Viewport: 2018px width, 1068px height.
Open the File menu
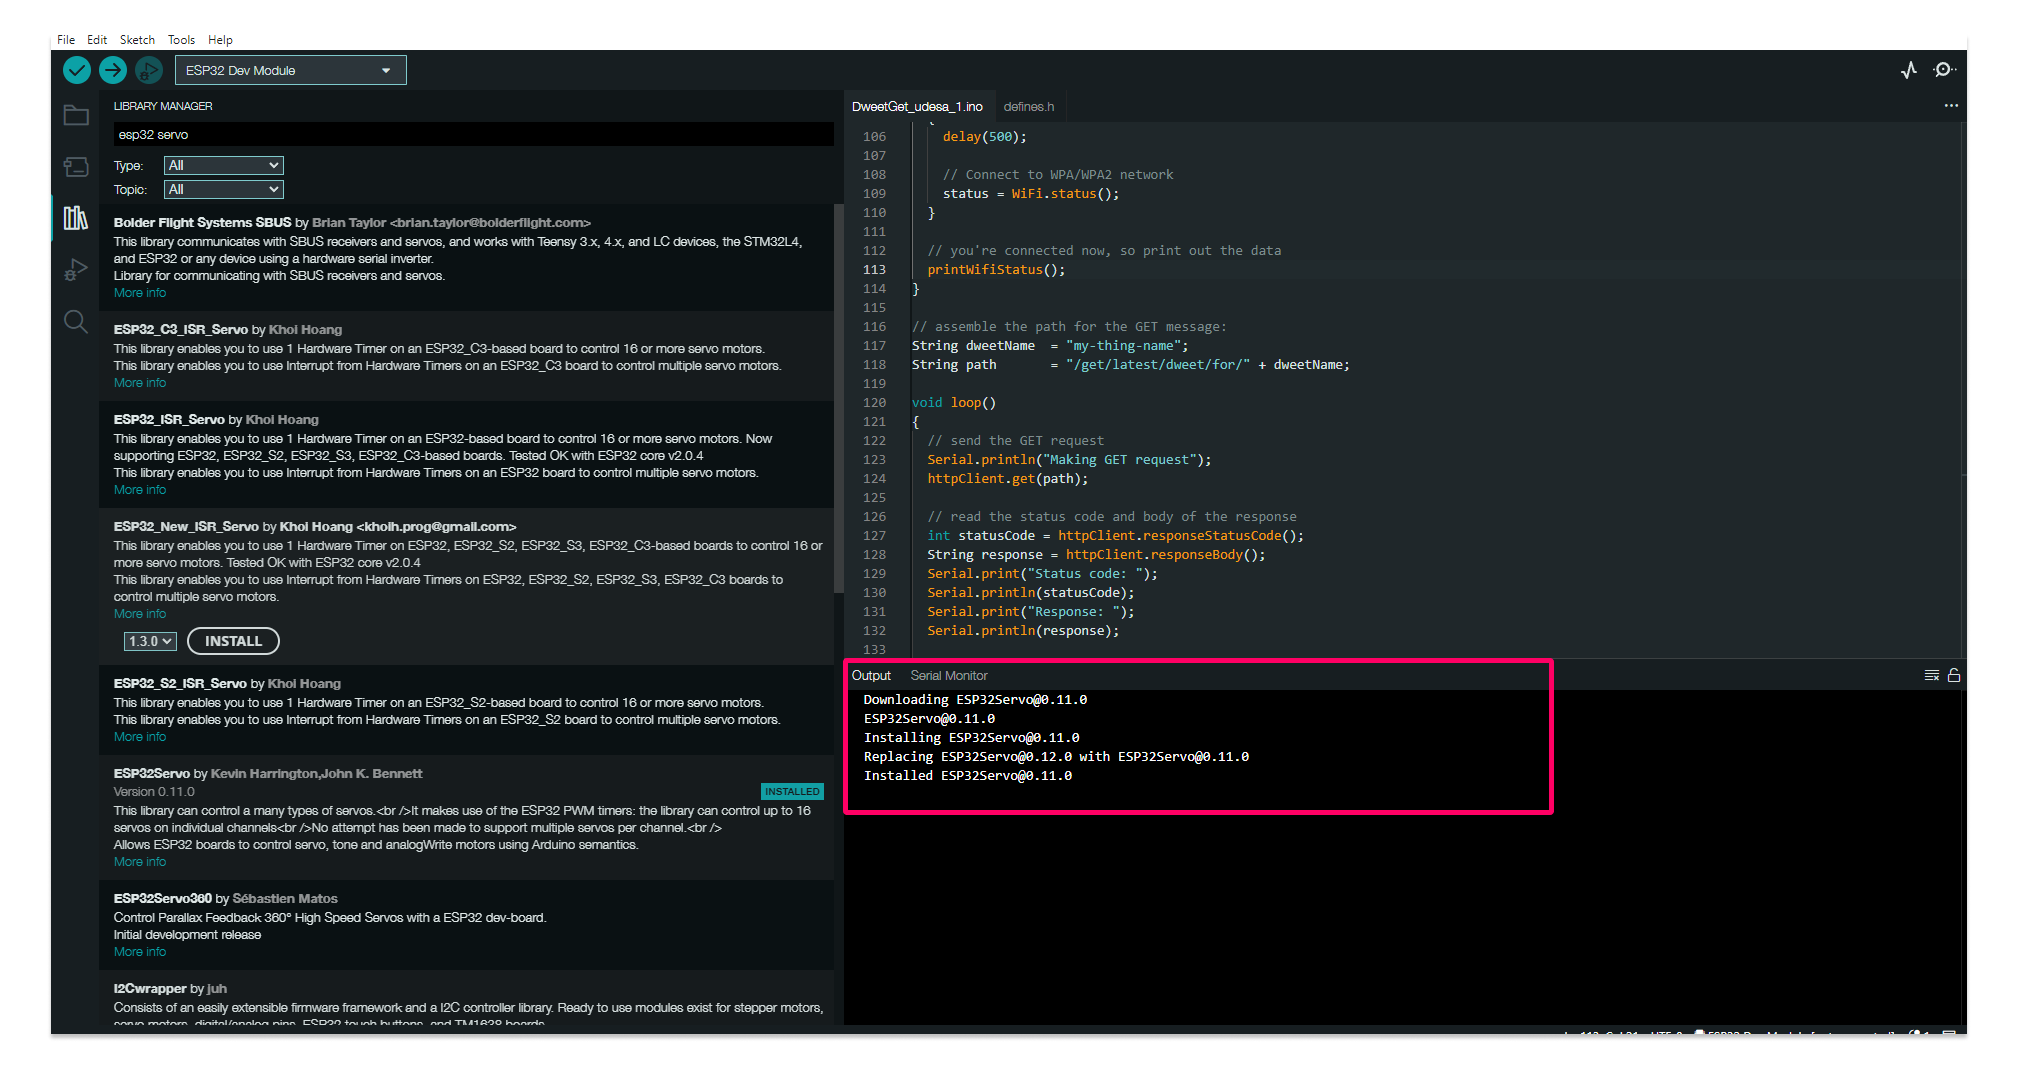click(66, 40)
